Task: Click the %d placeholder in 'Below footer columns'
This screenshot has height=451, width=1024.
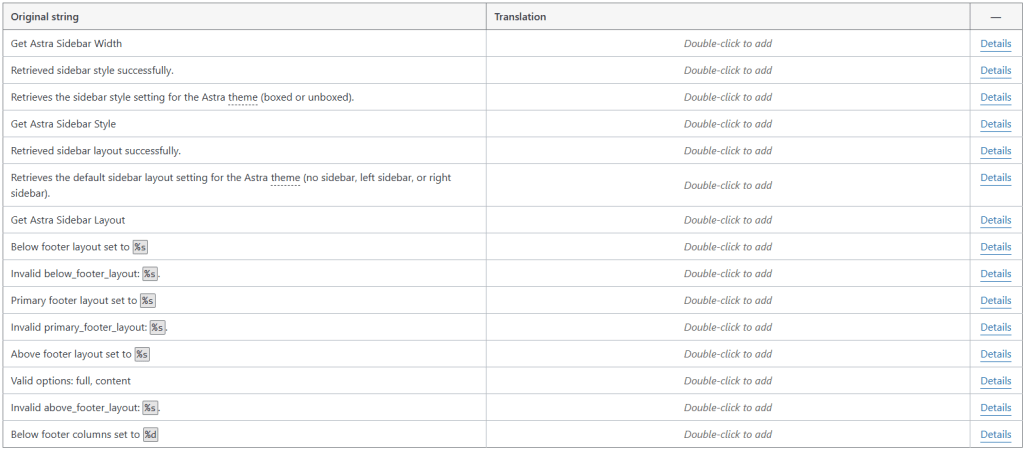Action: [150, 435]
